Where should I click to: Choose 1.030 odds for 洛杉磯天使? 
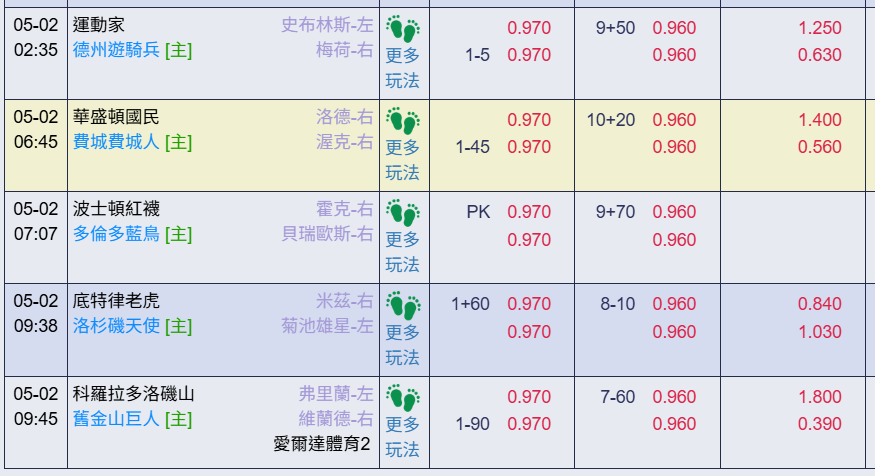coord(820,331)
